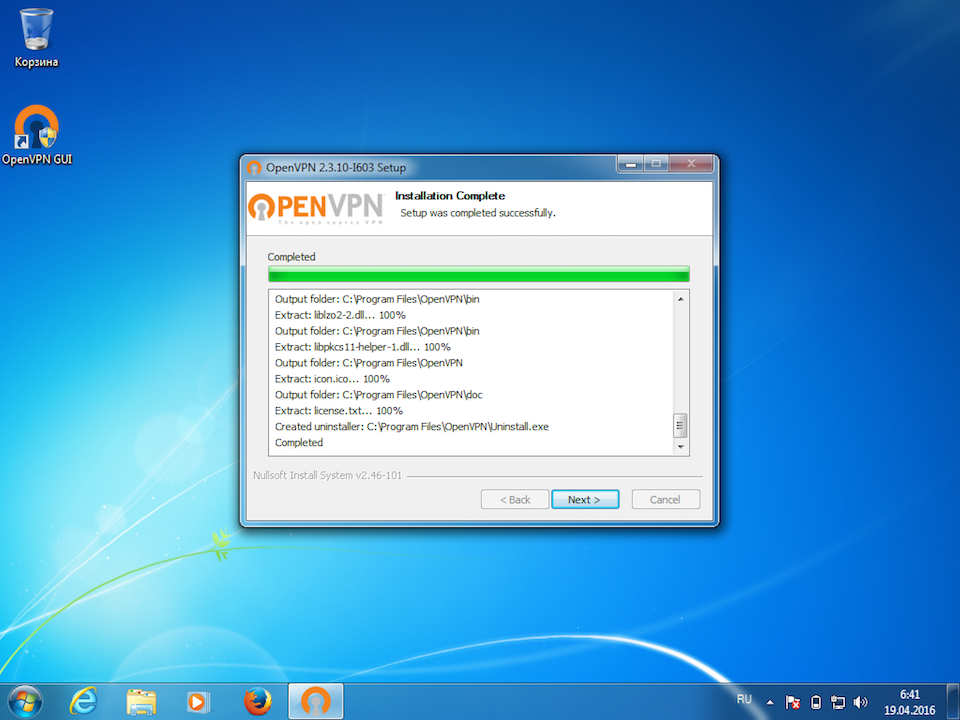Click the Cancel button in setup

click(x=665, y=500)
